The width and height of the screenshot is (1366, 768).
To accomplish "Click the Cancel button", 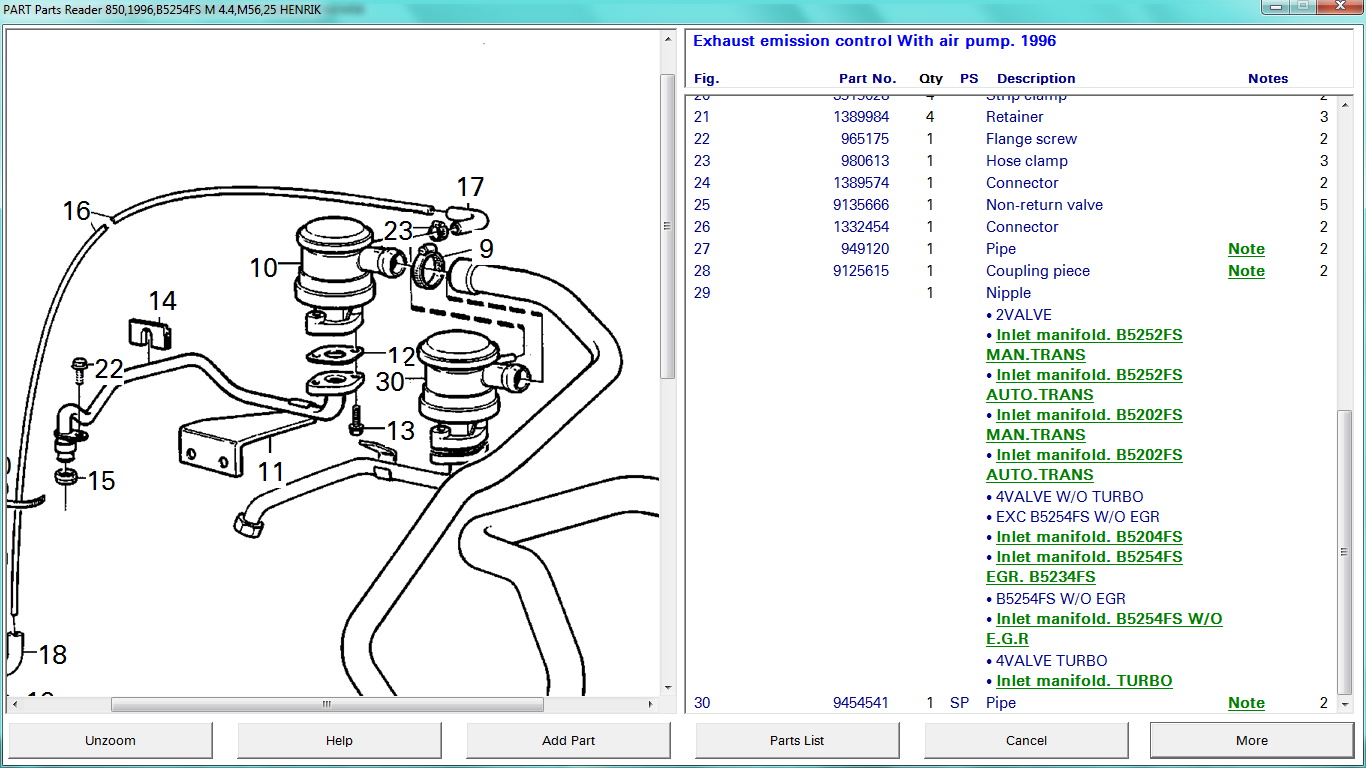I will (1026, 741).
